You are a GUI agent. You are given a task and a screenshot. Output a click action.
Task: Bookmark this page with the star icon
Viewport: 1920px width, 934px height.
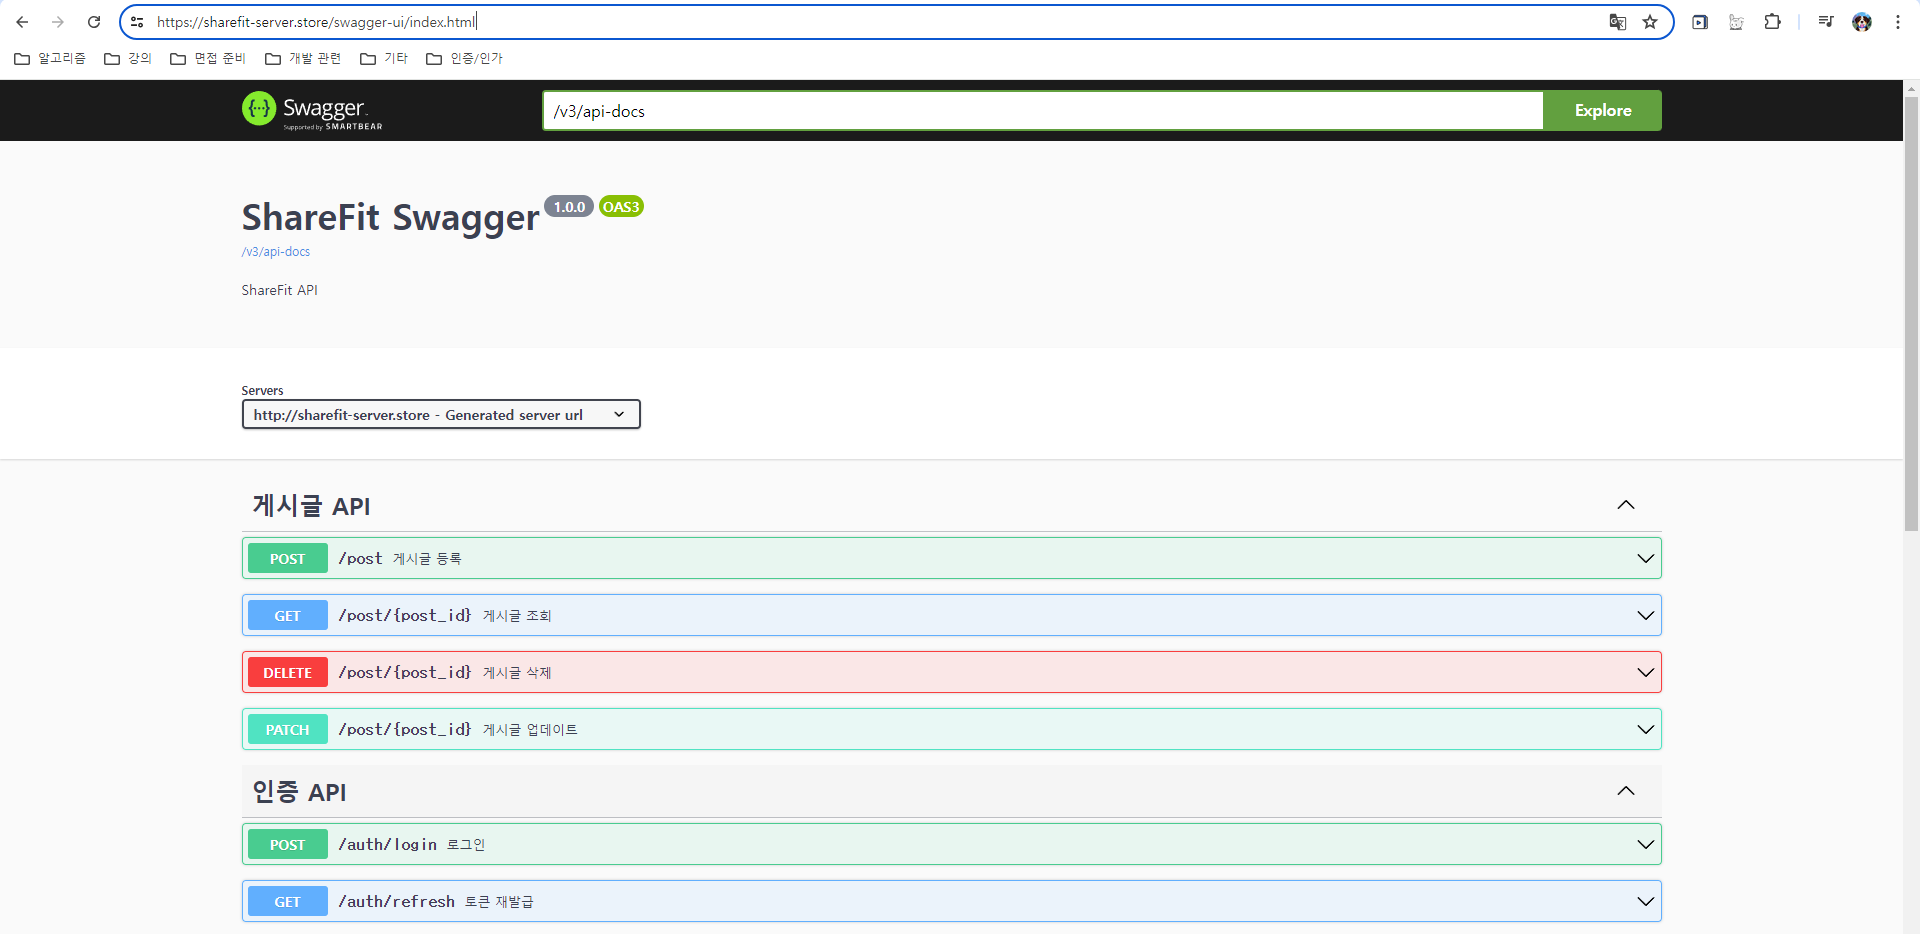click(1650, 22)
